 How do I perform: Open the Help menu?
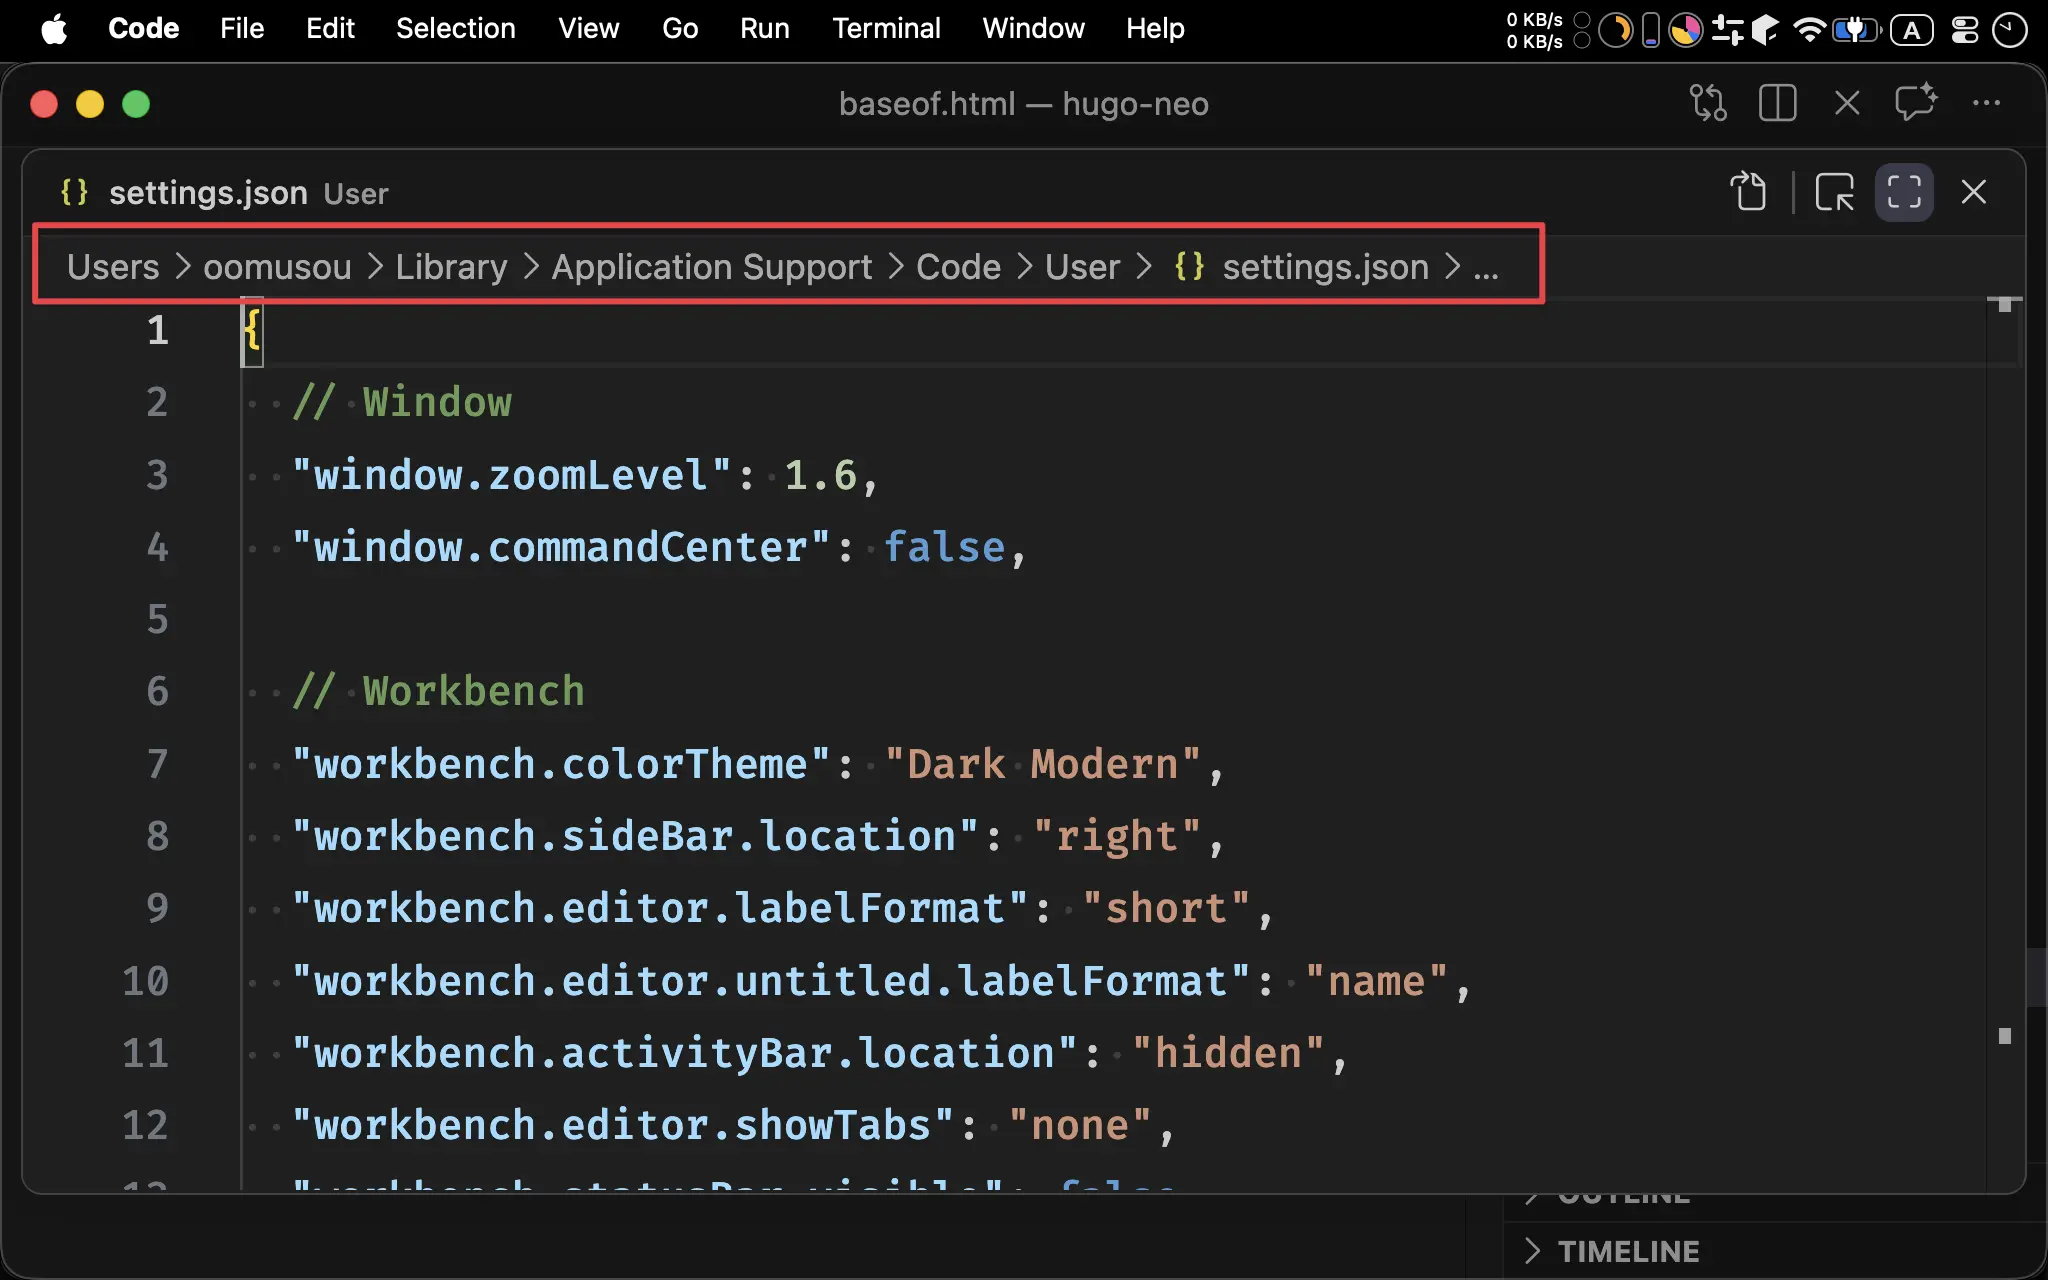(x=1155, y=29)
